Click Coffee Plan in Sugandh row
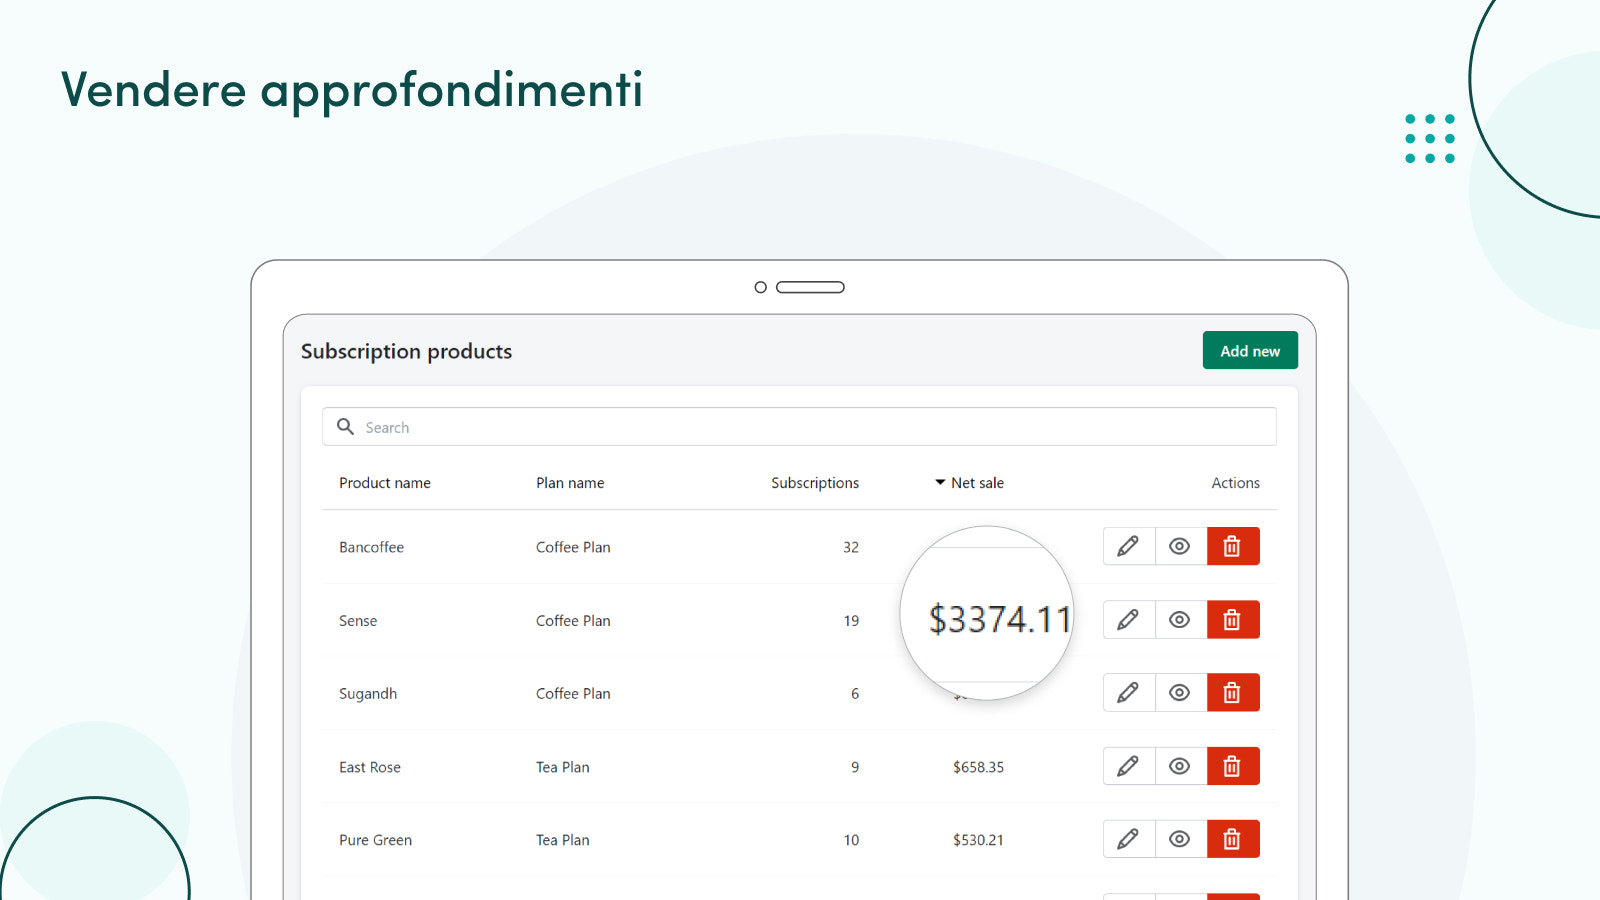1600x900 pixels. 573,694
